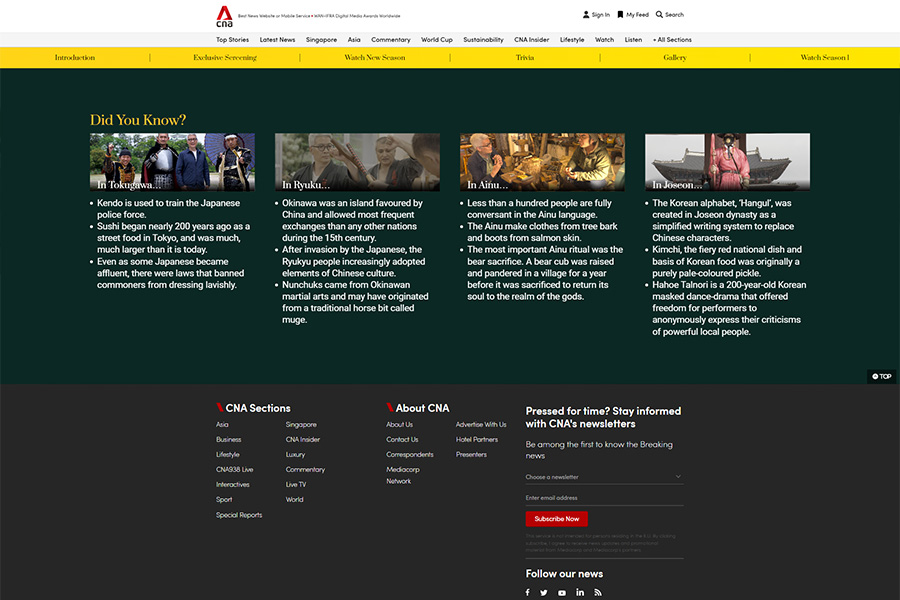The width and height of the screenshot is (900, 600).
Task: Open the In Joseon thumbnail
Action: click(x=728, y=162)
